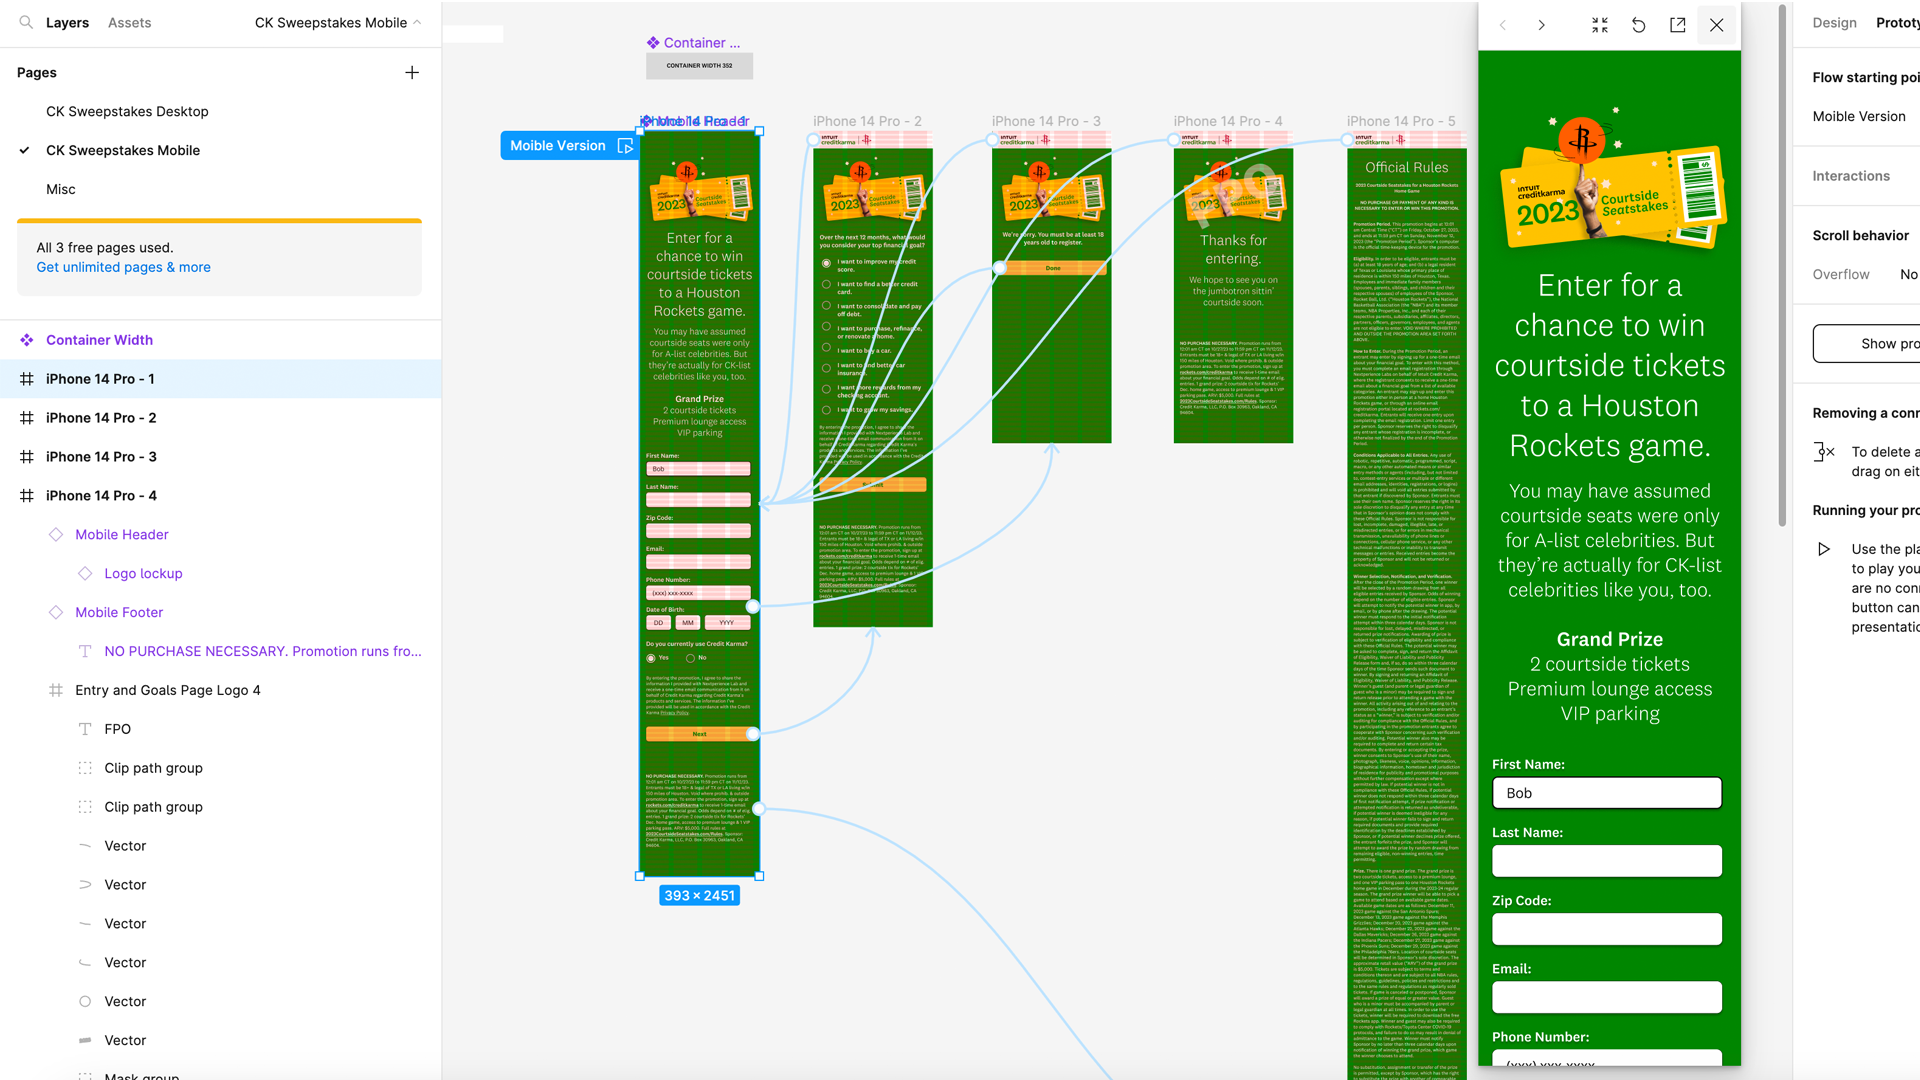Click frame icon of iPhone 14 Pro - 4
The width and height of the screenshot is (1920, 1080).
coord(27,496)
